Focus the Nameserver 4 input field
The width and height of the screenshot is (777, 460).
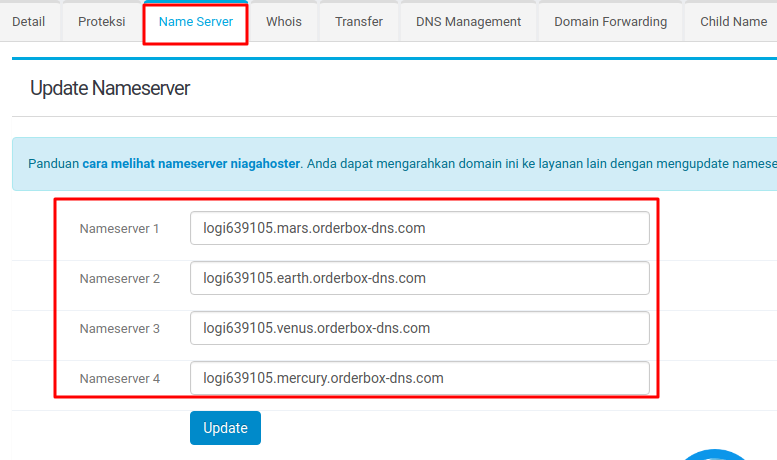(420, 378)
